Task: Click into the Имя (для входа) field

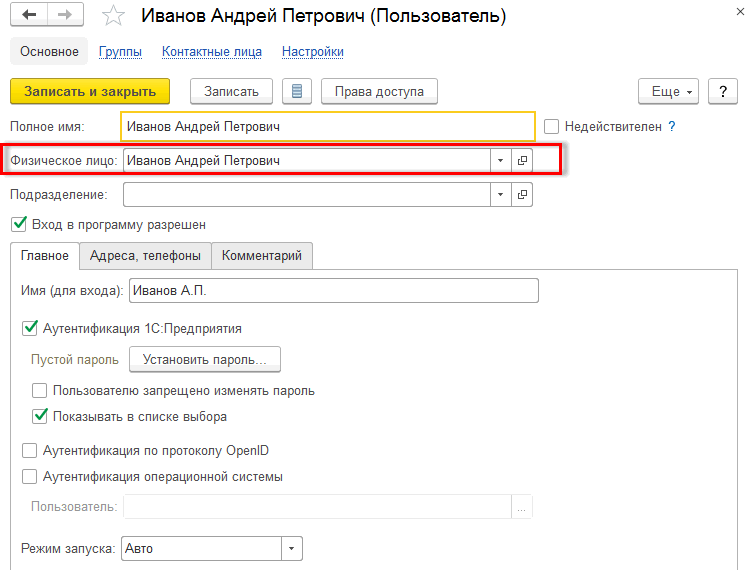Action: point(333,290)
